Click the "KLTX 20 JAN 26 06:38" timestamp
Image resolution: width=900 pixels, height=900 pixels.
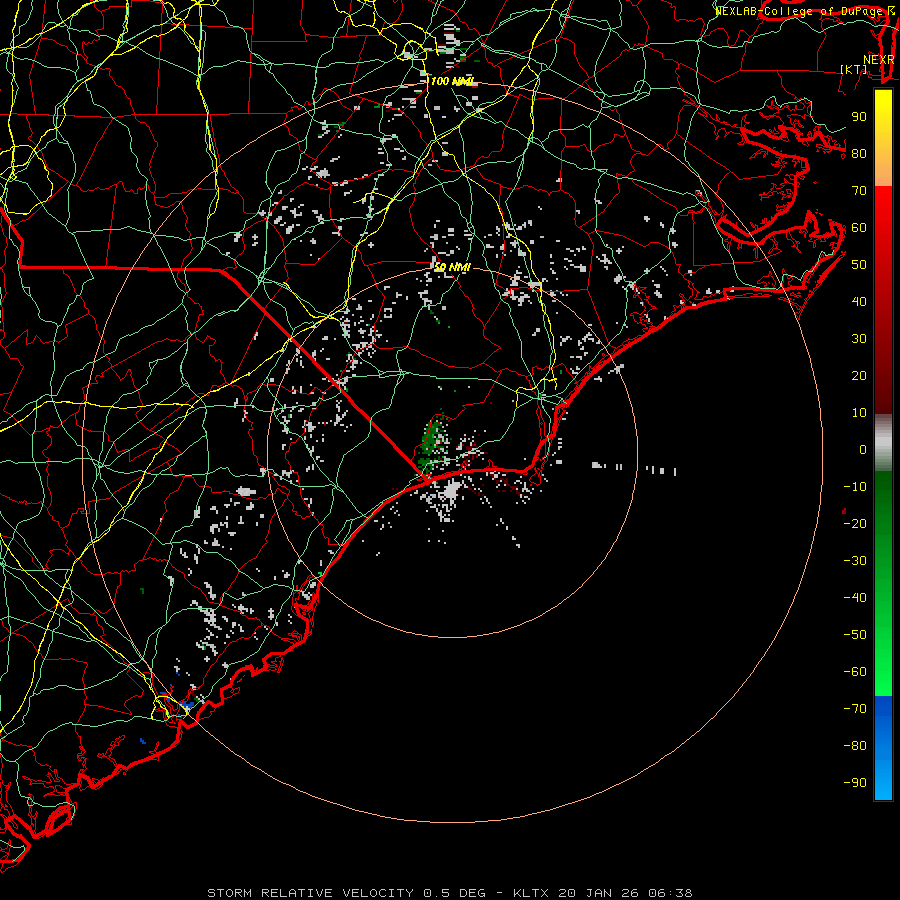pos(603,893)
